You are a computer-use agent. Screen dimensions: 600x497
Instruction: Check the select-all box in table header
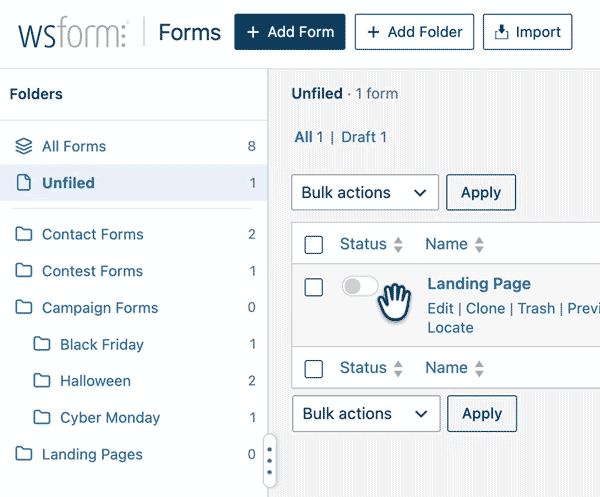point(313,245)
